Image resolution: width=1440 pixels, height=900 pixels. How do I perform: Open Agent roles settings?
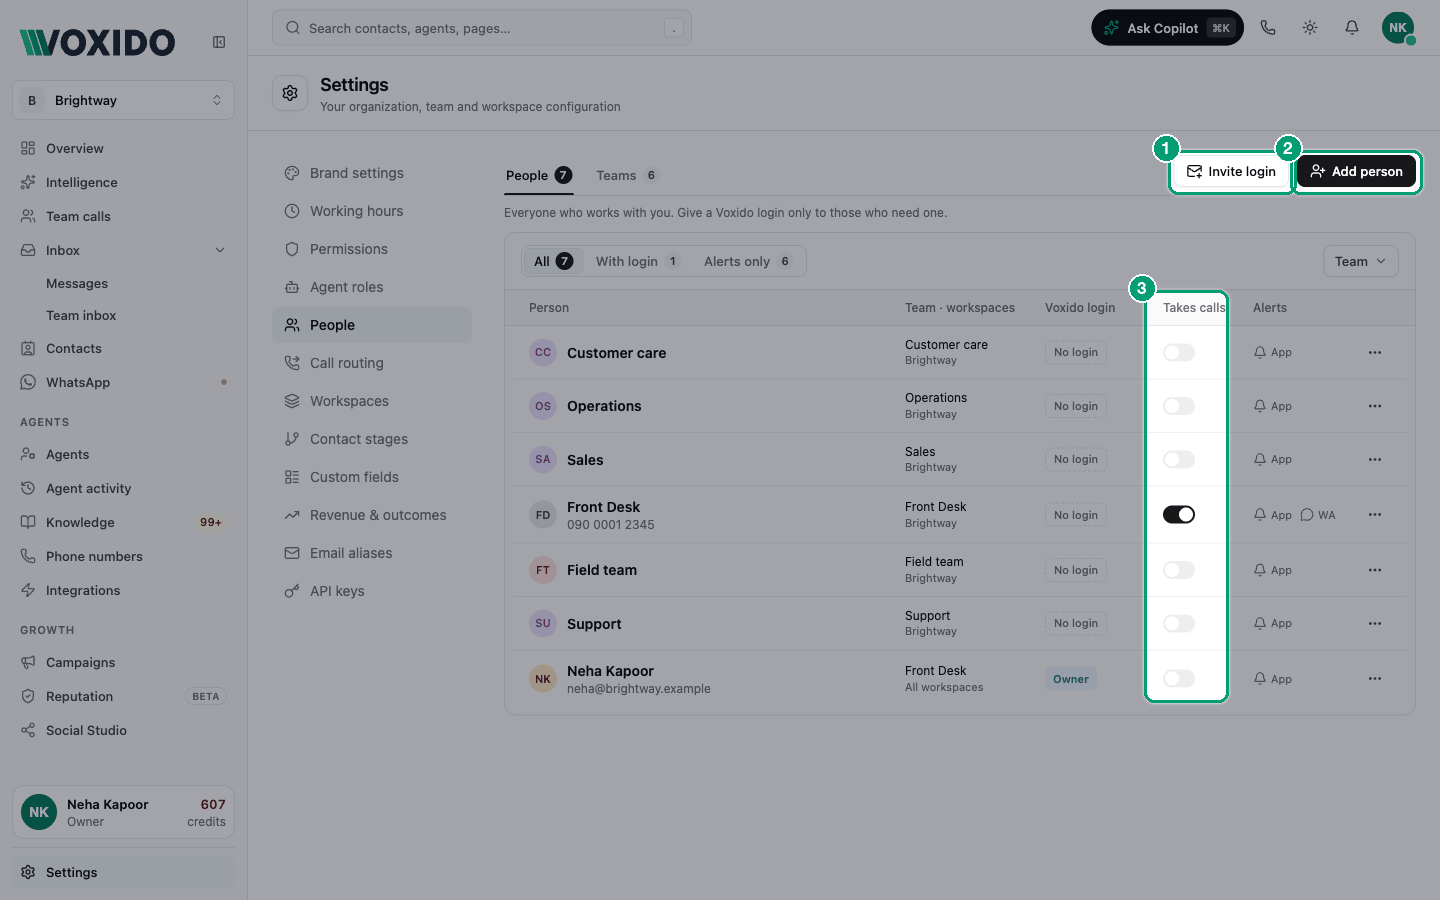click(372, 287)
